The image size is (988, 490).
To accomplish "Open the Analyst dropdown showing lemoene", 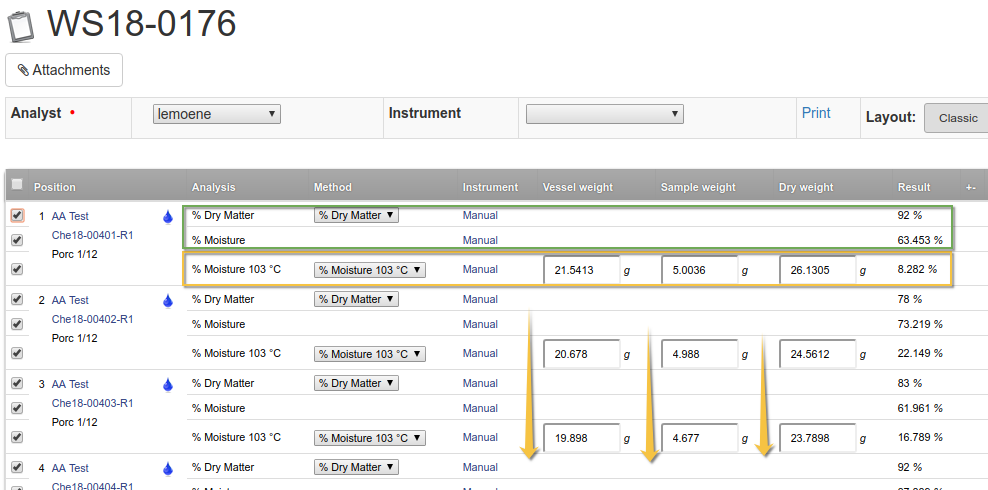I will pyautogui.click(x=216, y=114).
